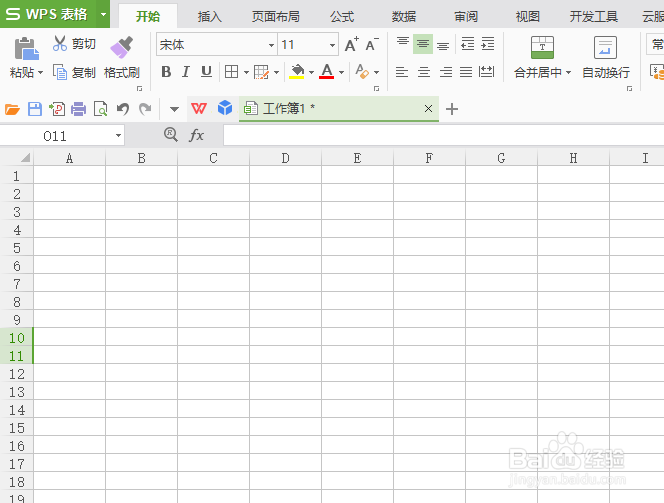Viewport: 664px width, 503px height.
Task: Click the distributed alignment icon
Action: pyautogui.click(x=486, y=72)
